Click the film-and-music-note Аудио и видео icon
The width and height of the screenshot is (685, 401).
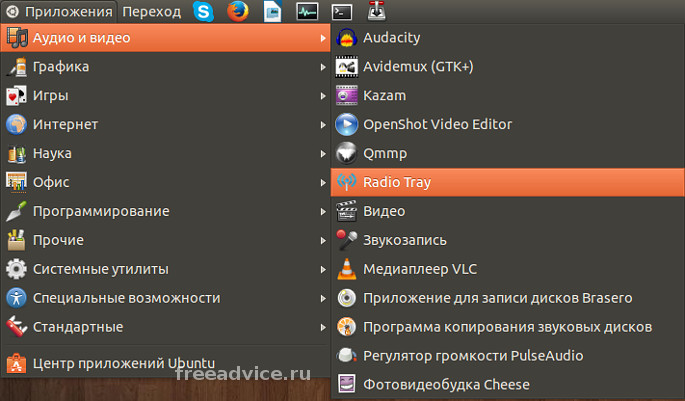click(x=17, y=38)
